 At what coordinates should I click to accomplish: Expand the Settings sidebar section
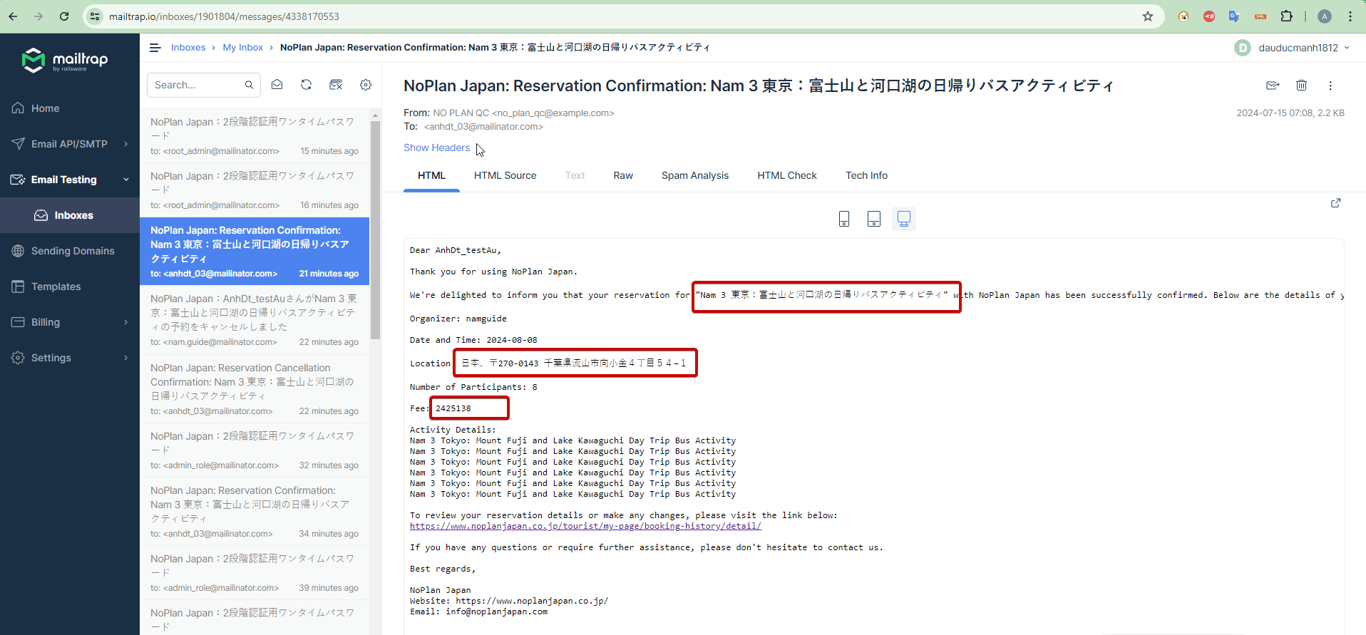pos(69,358)
